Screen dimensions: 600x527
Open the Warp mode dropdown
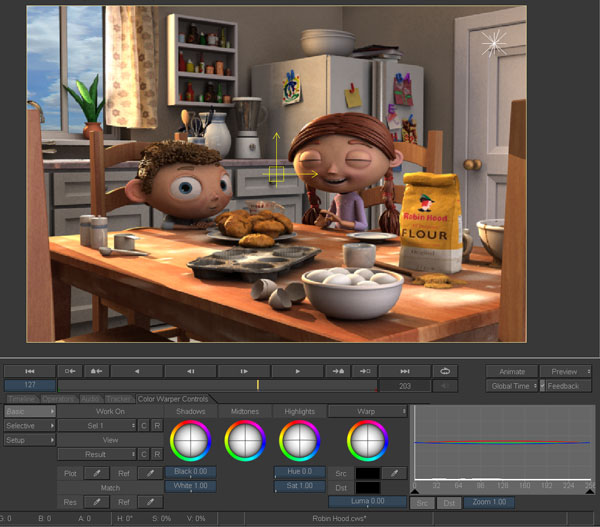[x=367, y=411]
